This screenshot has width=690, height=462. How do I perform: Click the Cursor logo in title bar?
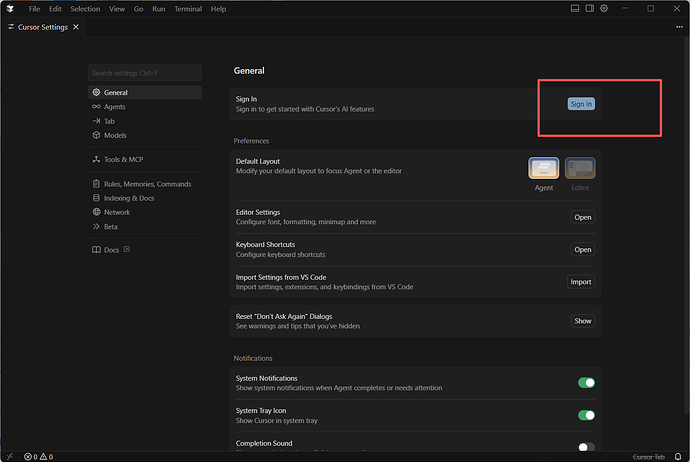[x=10, y=9]
